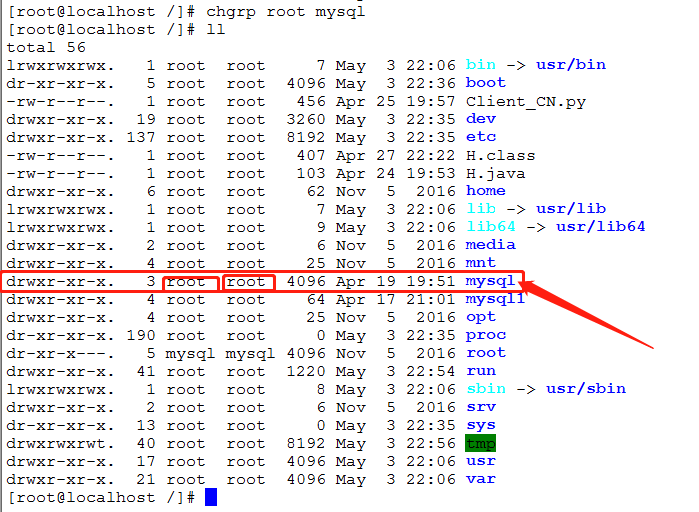The height and width of the screenshot is (512, 699).
Task: Click the time '22:56' on tmp row
Action: click(431, 443)
